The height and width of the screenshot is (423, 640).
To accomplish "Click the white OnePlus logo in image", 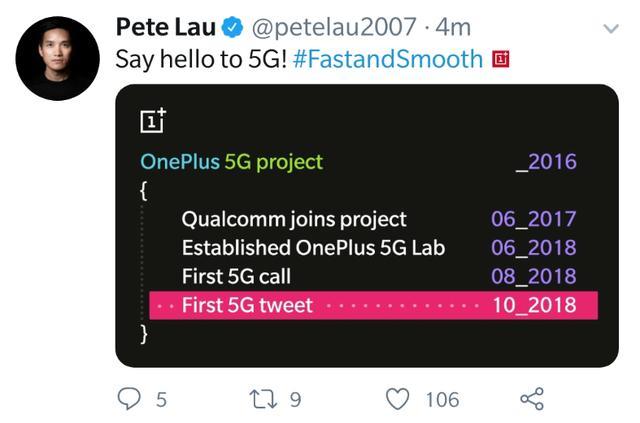I will click(154, 120).
